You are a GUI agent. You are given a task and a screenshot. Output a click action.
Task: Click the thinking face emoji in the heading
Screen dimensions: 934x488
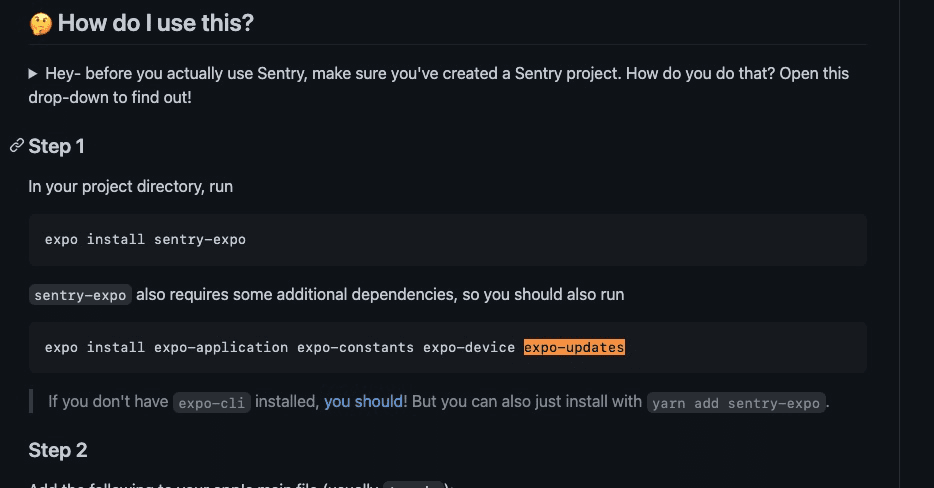pos(41,24)
